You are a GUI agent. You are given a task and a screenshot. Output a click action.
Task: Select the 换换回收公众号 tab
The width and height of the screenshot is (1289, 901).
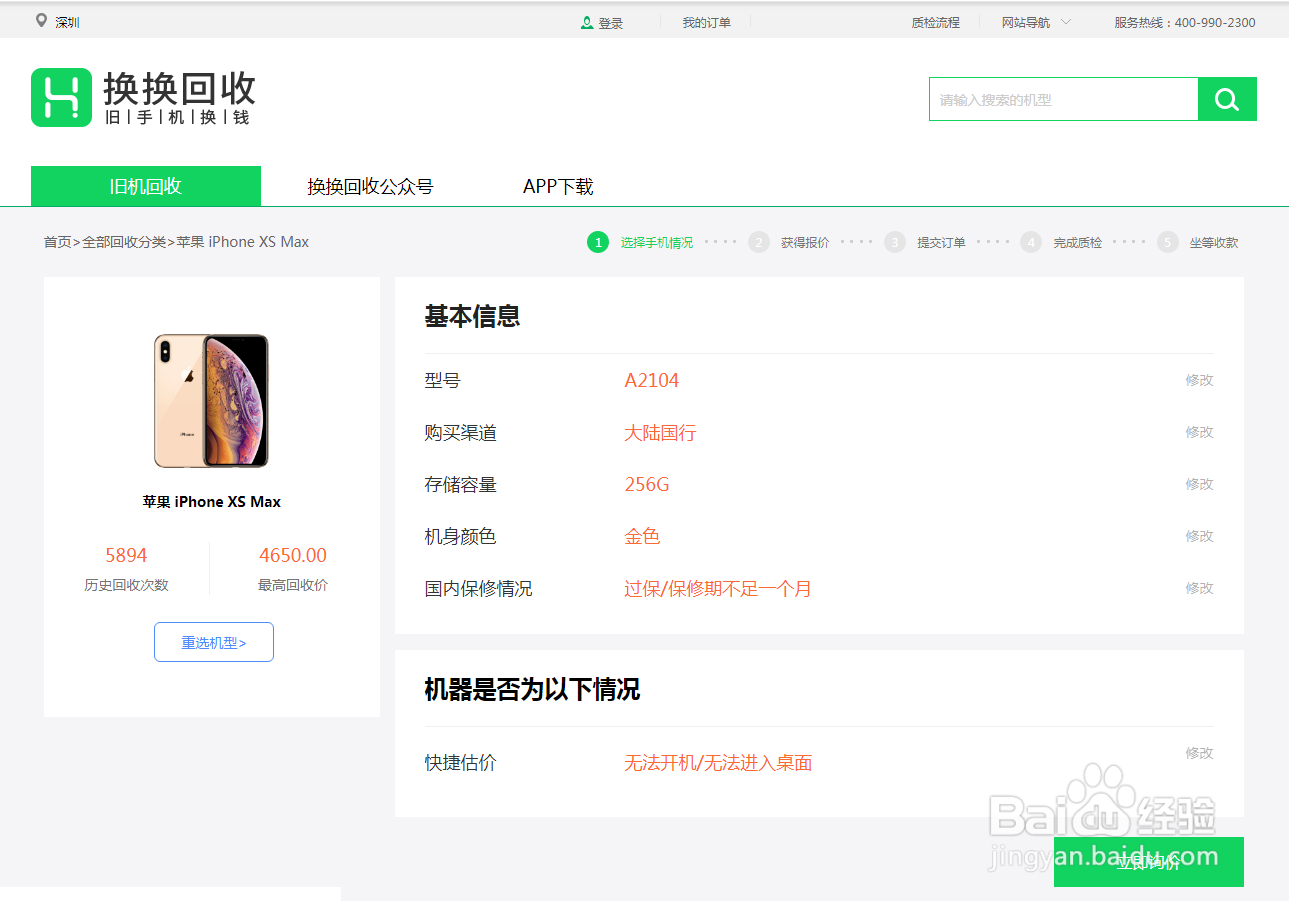pos(370,186)
